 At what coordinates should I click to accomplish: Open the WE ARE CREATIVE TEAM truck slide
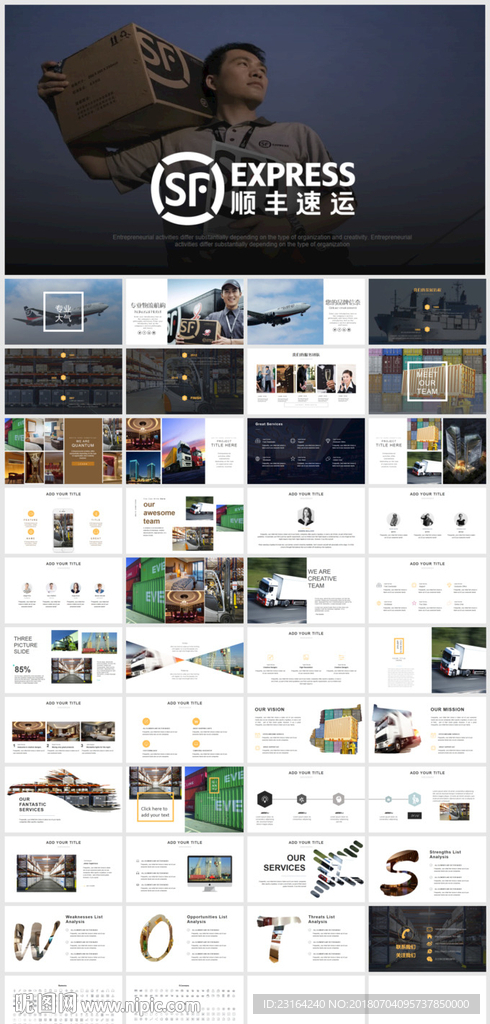[x=306, y=590]
